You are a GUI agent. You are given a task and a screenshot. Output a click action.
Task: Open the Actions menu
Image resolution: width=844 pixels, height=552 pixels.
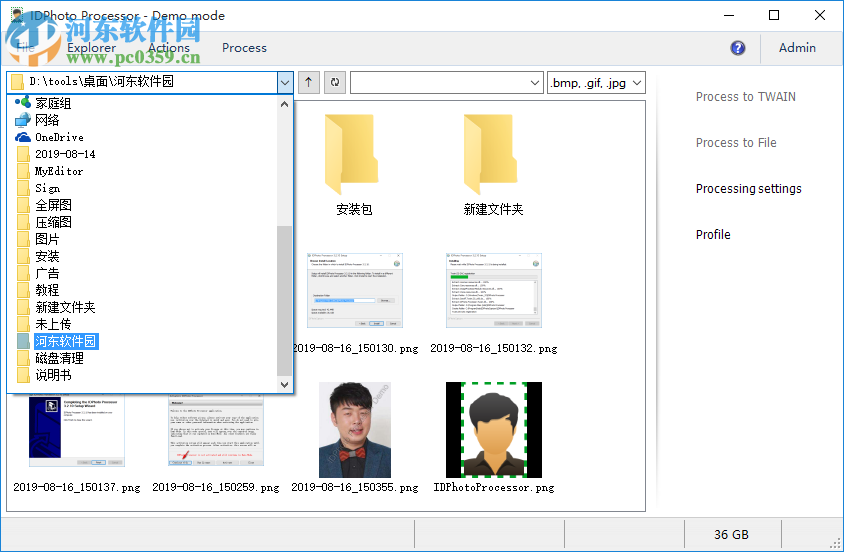169,47
